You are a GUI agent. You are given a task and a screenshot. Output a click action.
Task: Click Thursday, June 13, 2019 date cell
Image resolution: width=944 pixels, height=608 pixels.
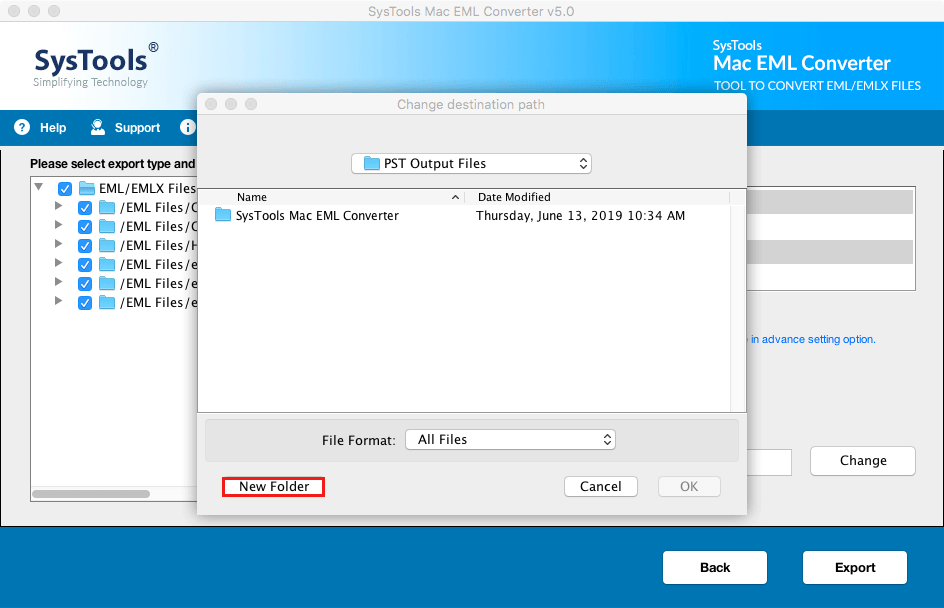[580, 216]
